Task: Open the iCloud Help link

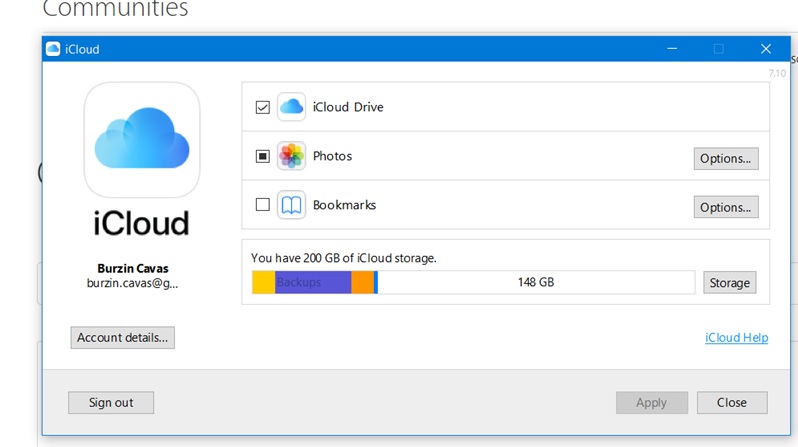Action: [736, 338]
